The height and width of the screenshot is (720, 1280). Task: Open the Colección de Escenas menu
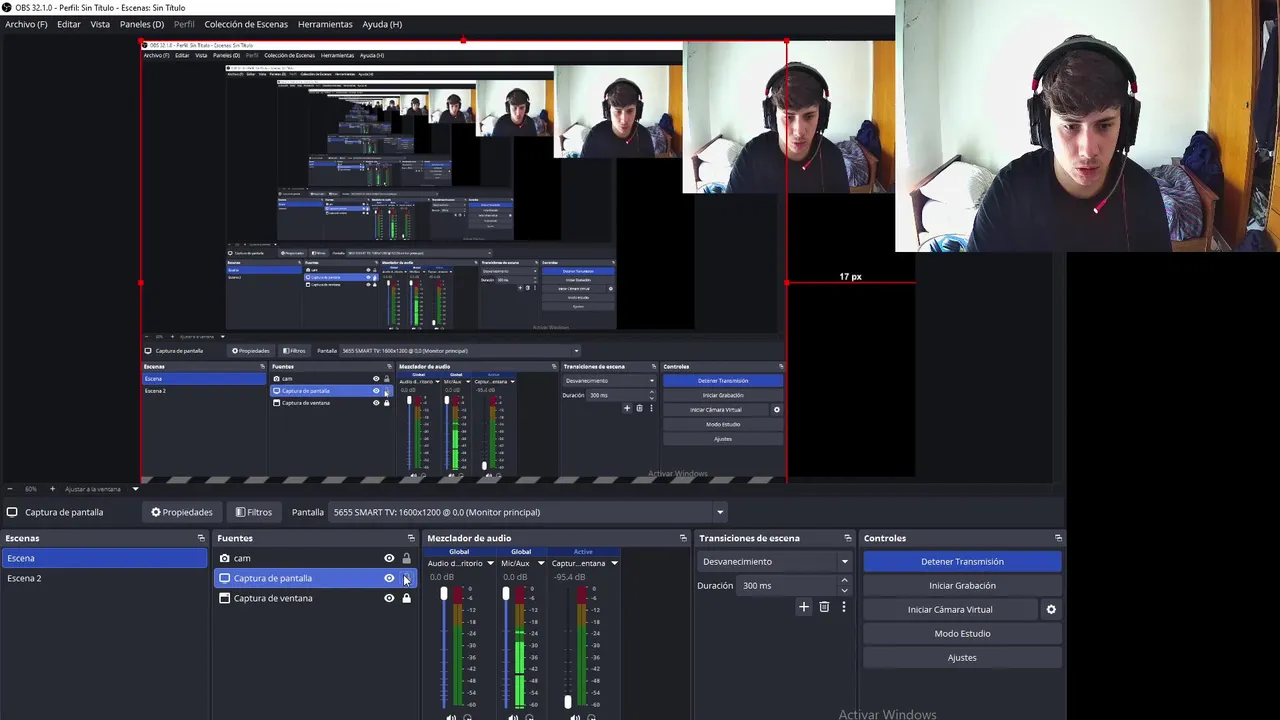point(246,24)
